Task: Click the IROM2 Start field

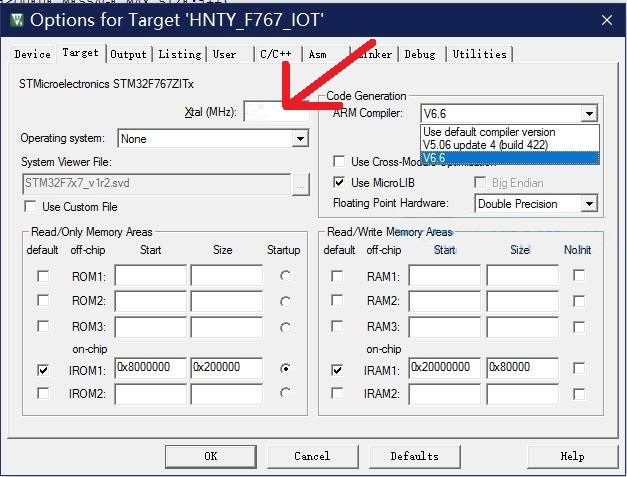Action: [150, 394]
